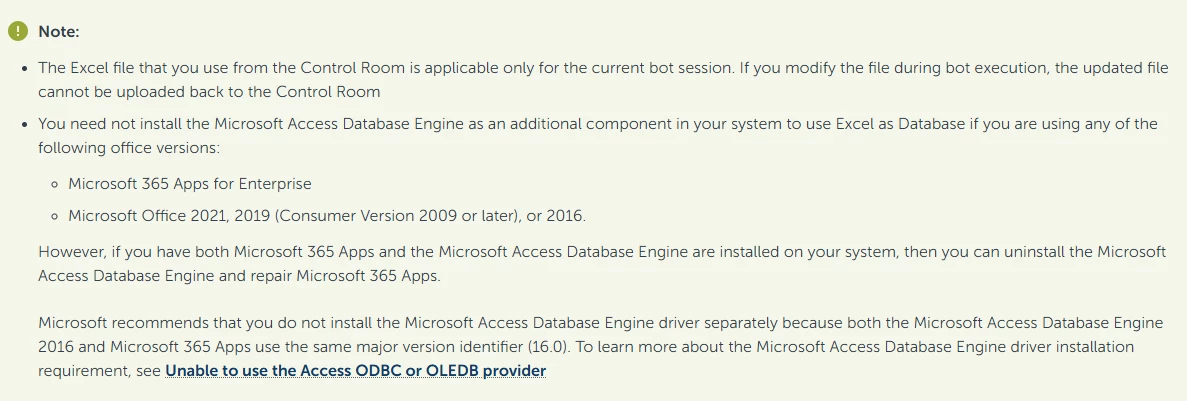1187x401 pixels.
Task: Click the sentence starting The Excel file that
Action: 386,68
